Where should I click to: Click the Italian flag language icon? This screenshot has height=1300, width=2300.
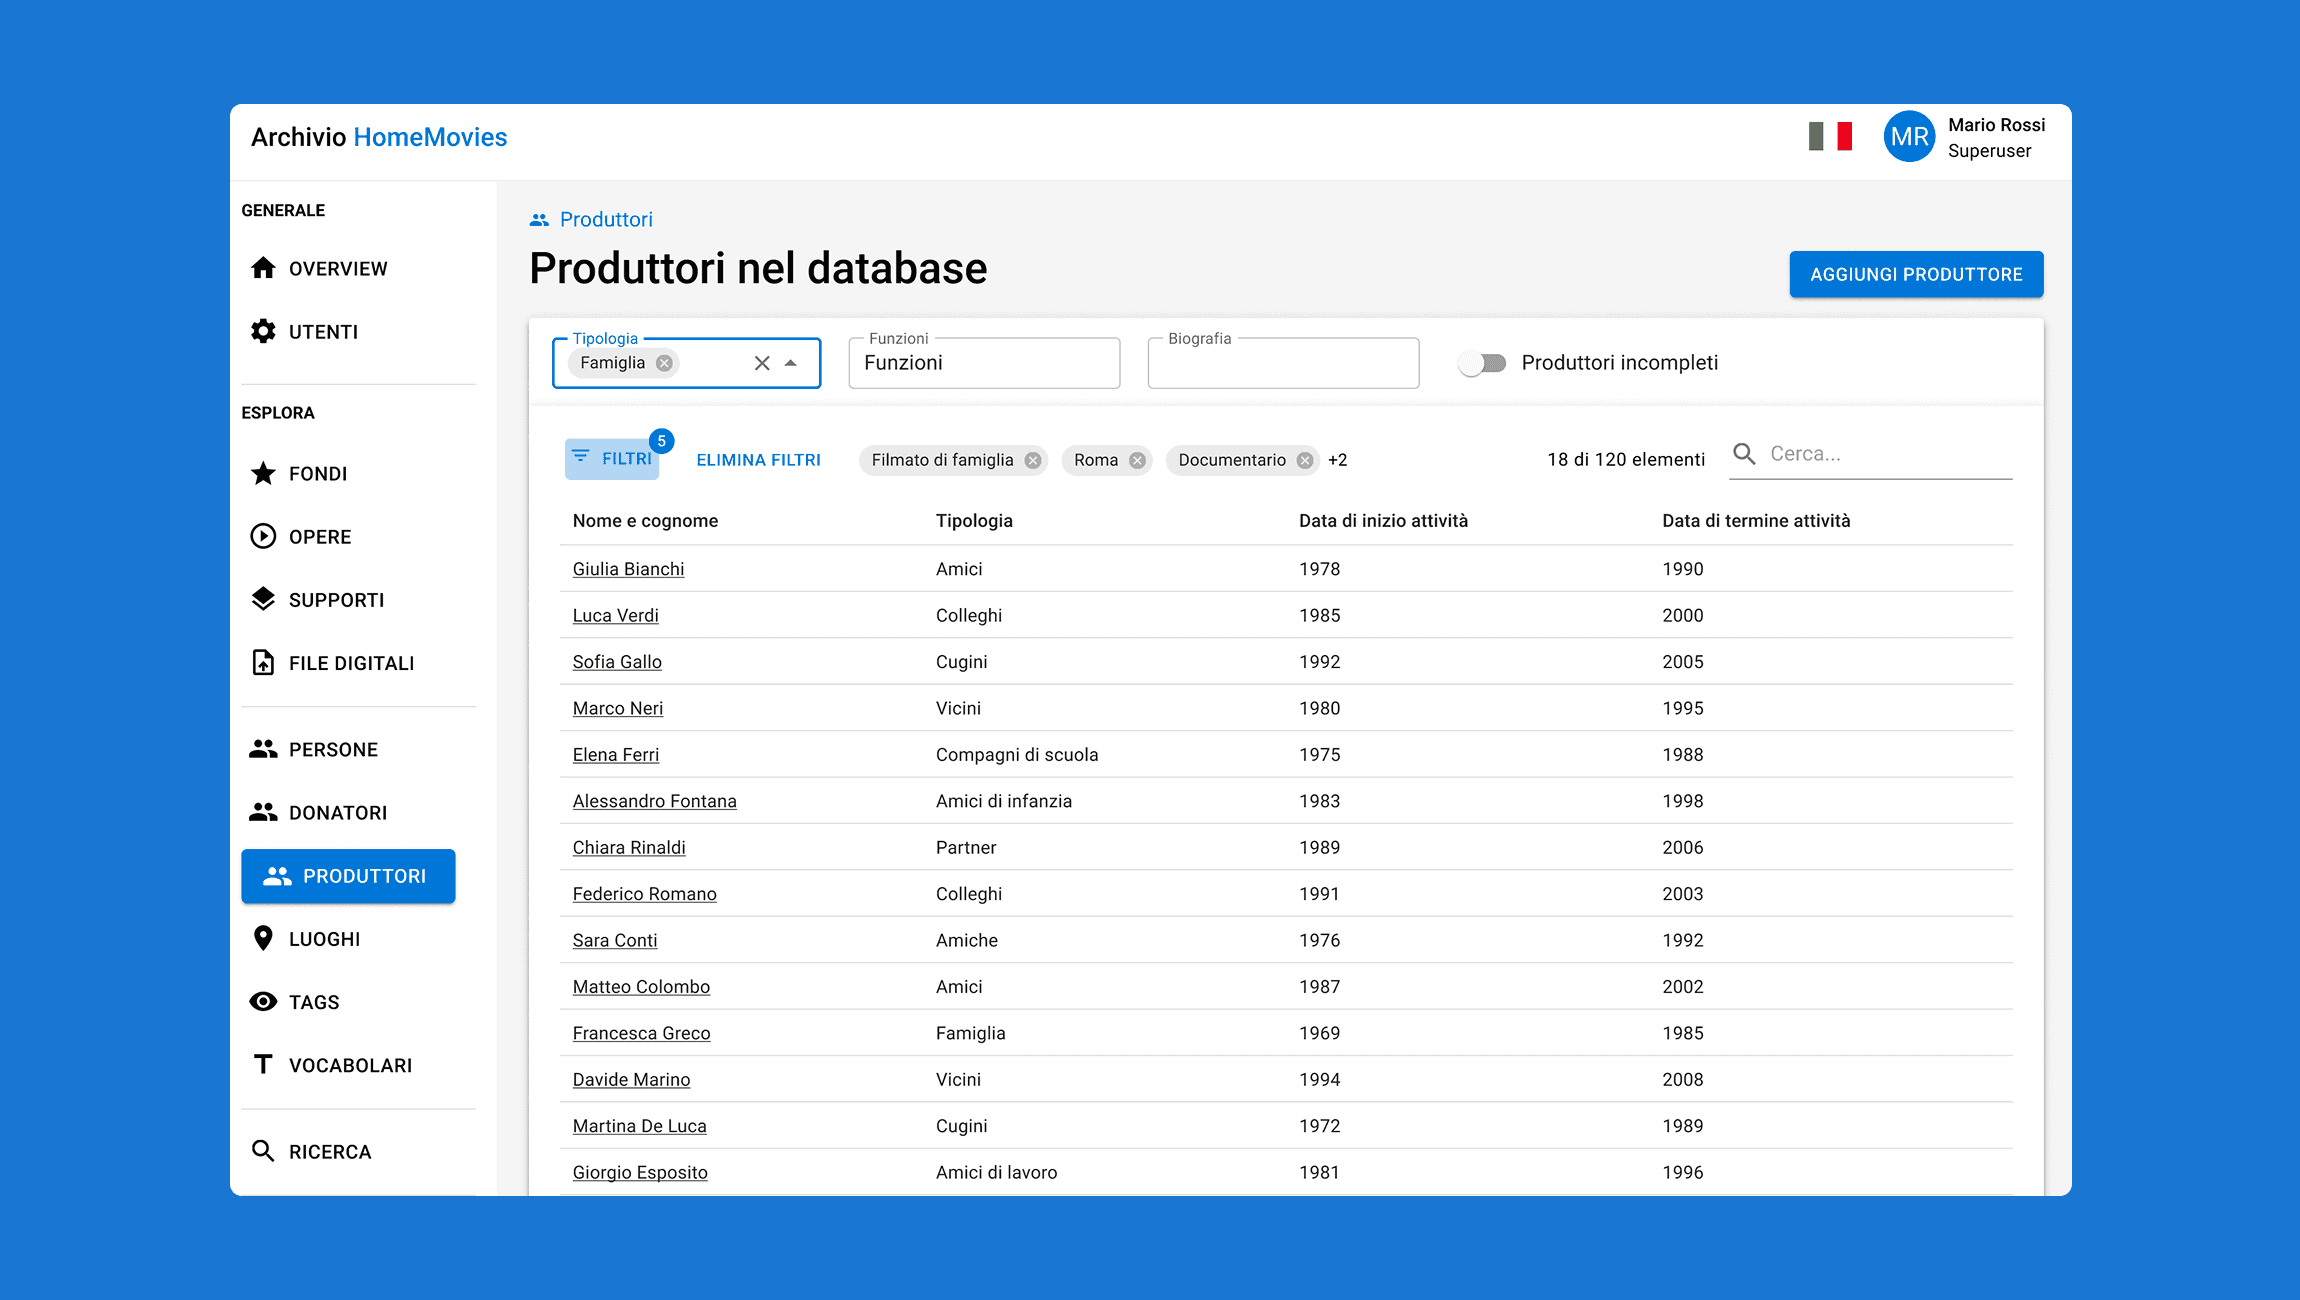coord(1830,136)
